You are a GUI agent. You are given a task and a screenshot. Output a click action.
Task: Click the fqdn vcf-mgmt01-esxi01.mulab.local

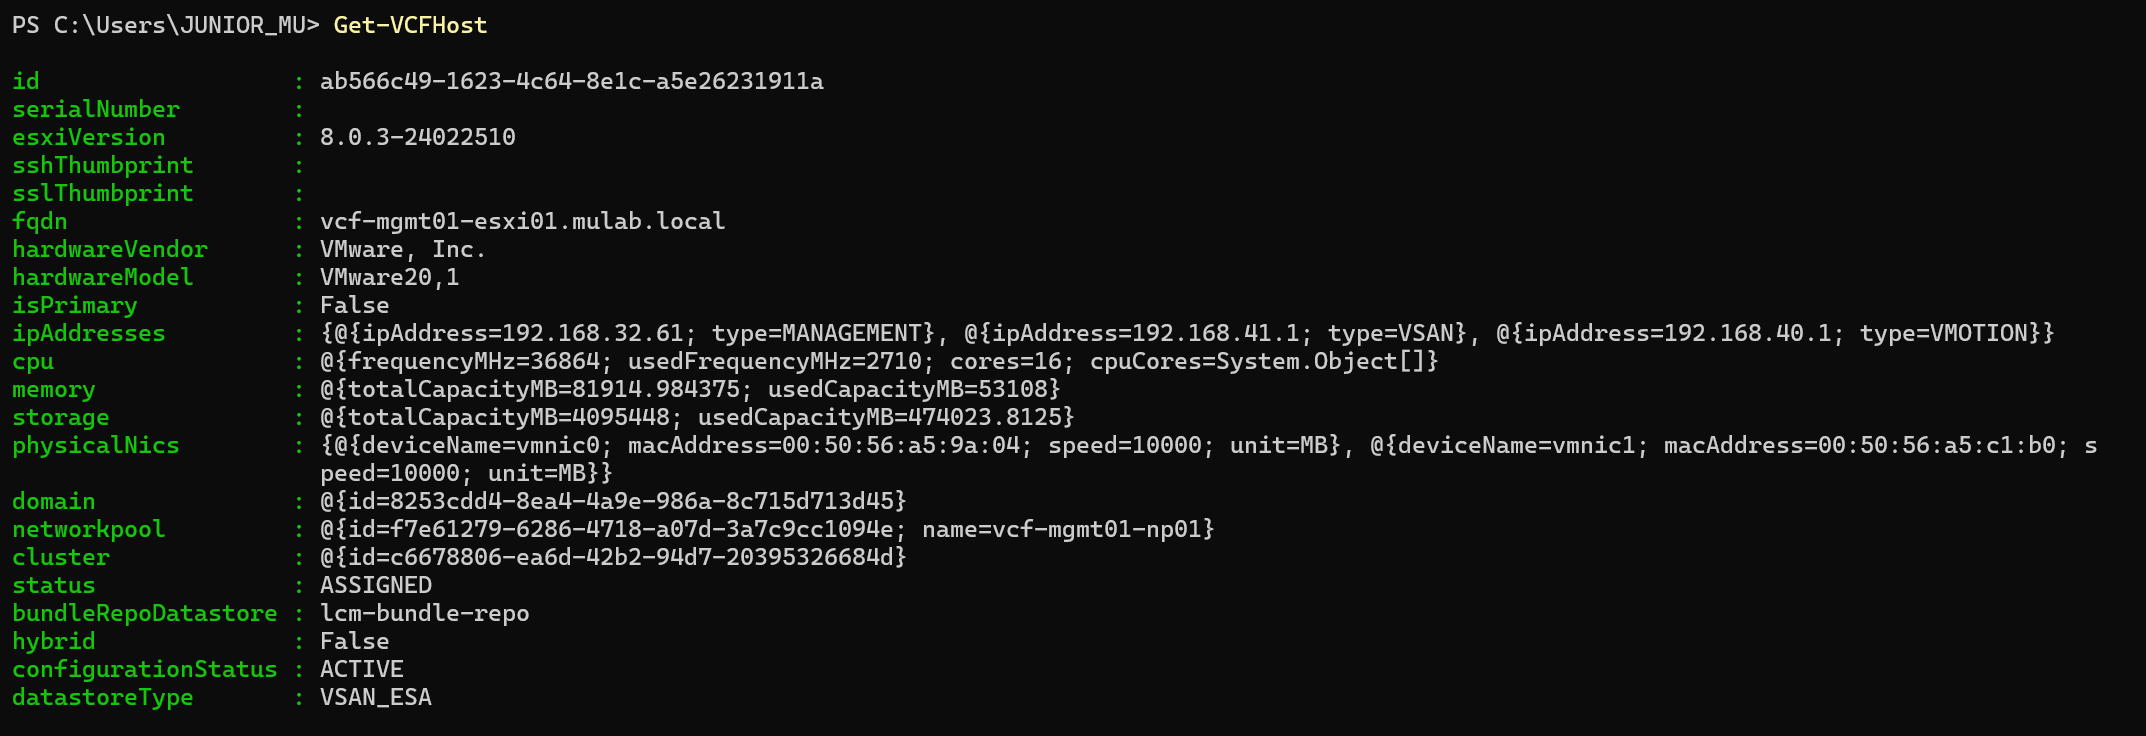click(x=522, y=221)
